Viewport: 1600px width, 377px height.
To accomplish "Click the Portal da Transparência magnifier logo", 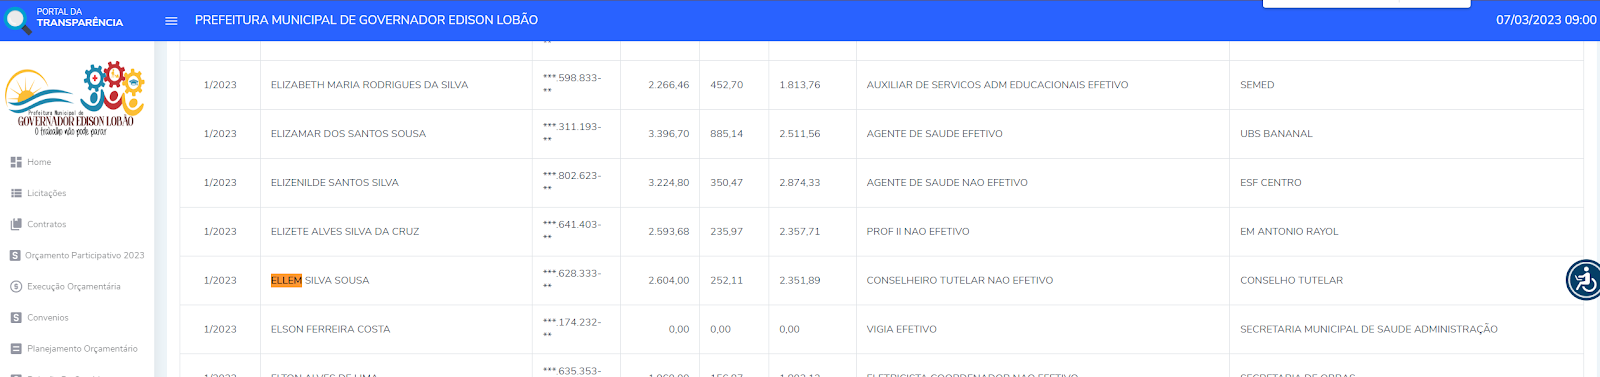I will [x=18, y=20].
